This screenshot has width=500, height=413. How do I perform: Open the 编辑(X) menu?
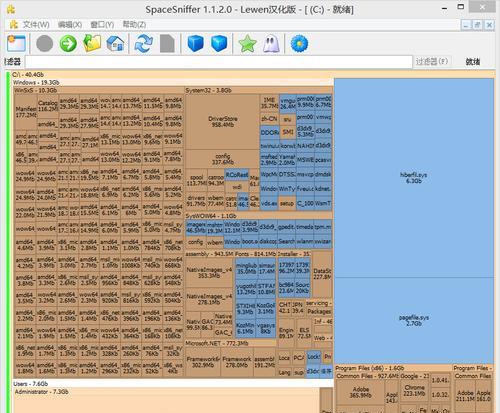(x=70, y=25)
